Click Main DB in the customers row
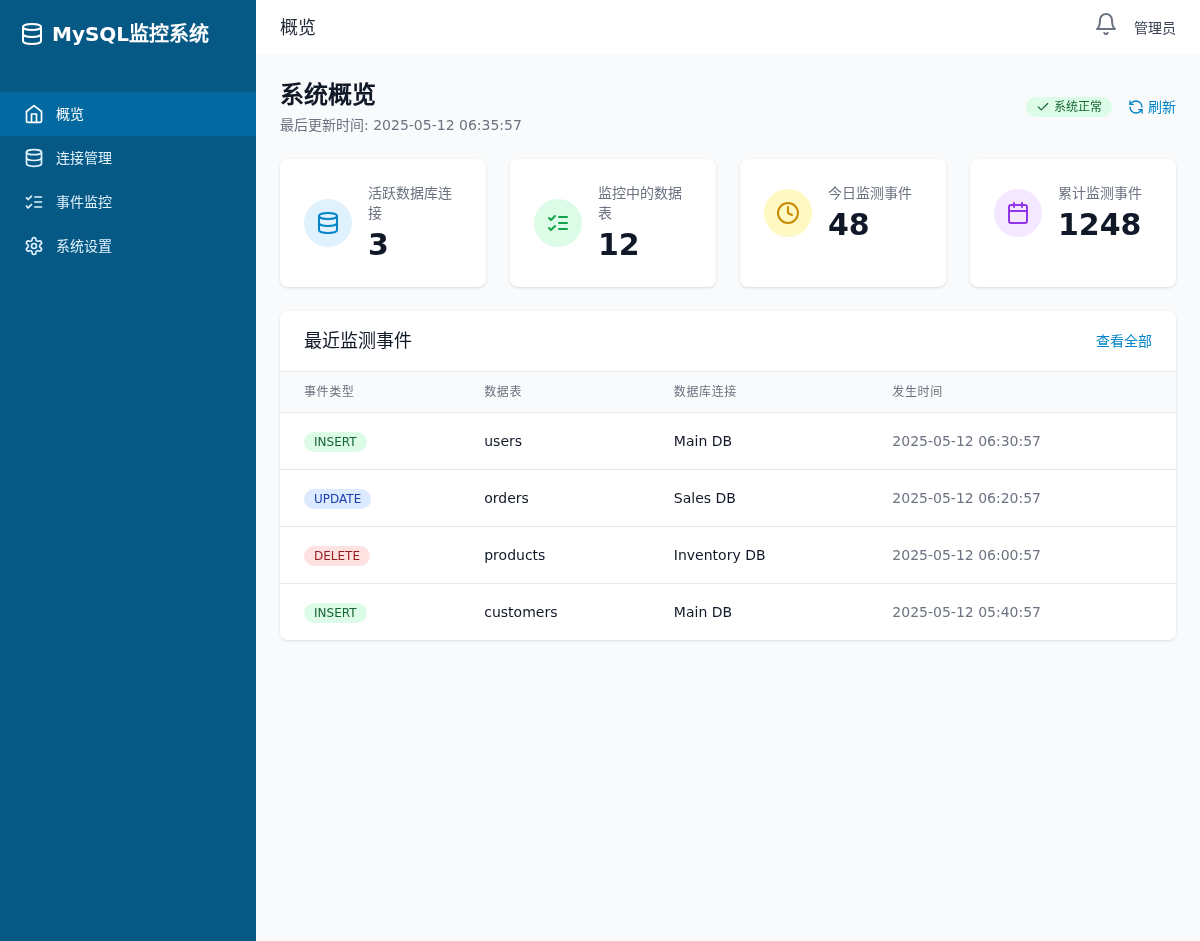This screenshot has width=1200, height=941. [703, 612]
